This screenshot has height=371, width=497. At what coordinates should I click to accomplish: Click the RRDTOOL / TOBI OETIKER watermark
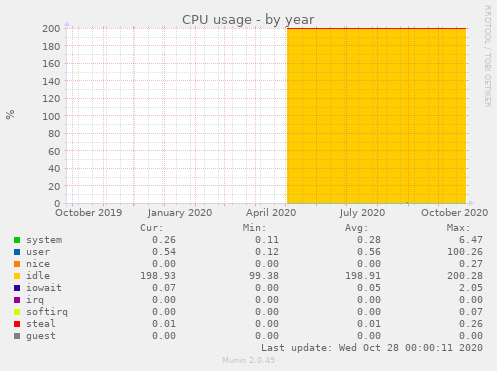487,56
